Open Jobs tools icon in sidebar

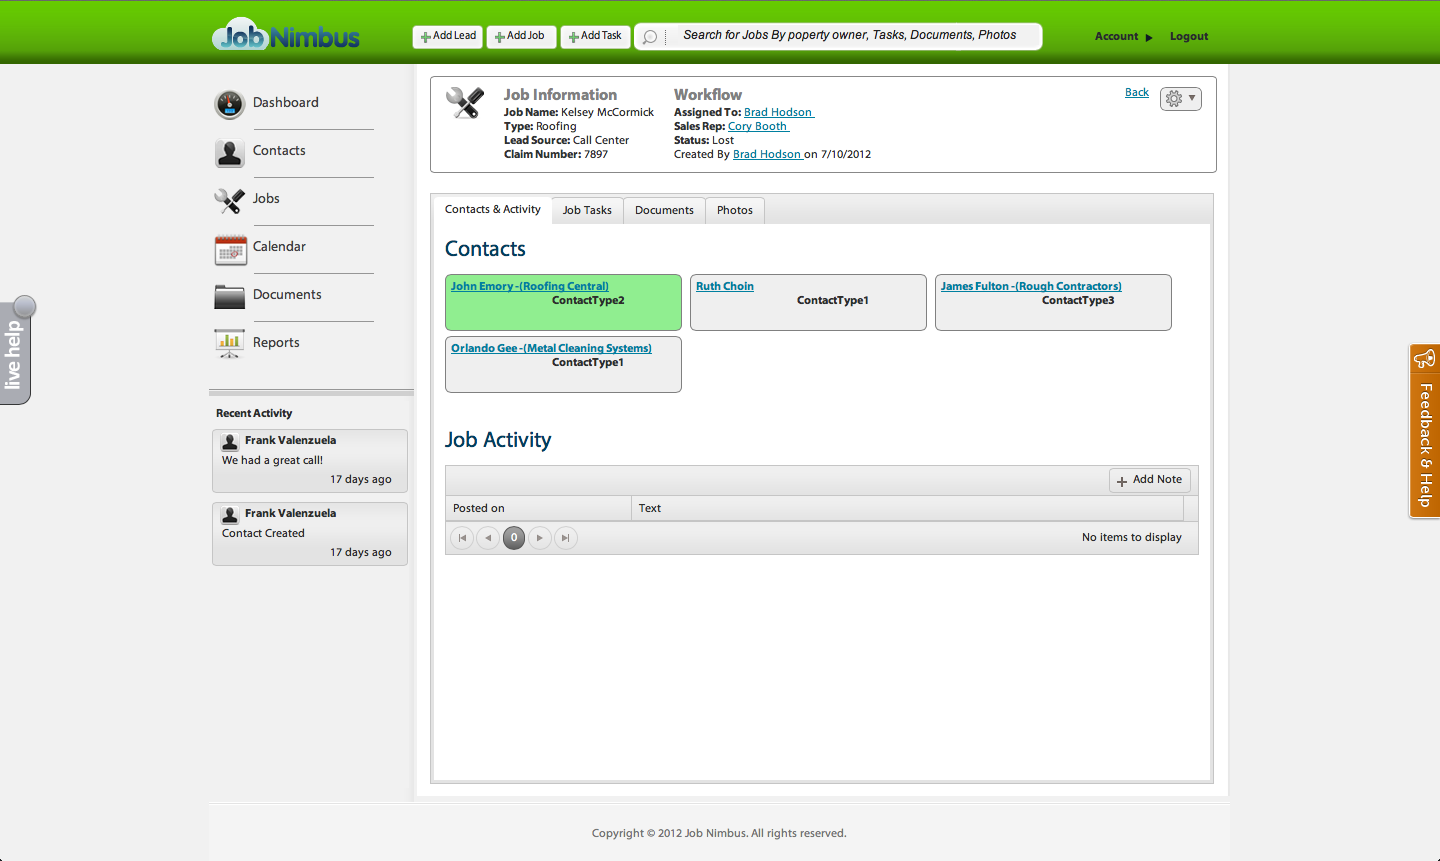[230, 201]
